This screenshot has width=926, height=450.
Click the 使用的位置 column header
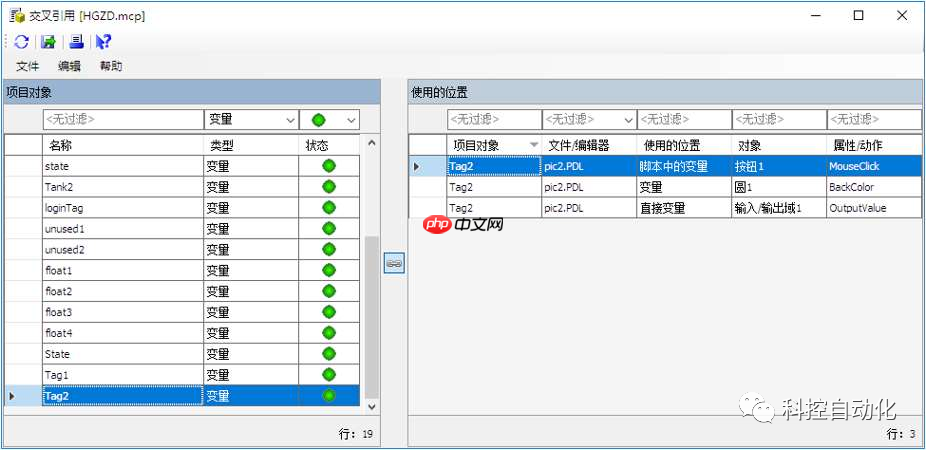click(x=684, y=145)
